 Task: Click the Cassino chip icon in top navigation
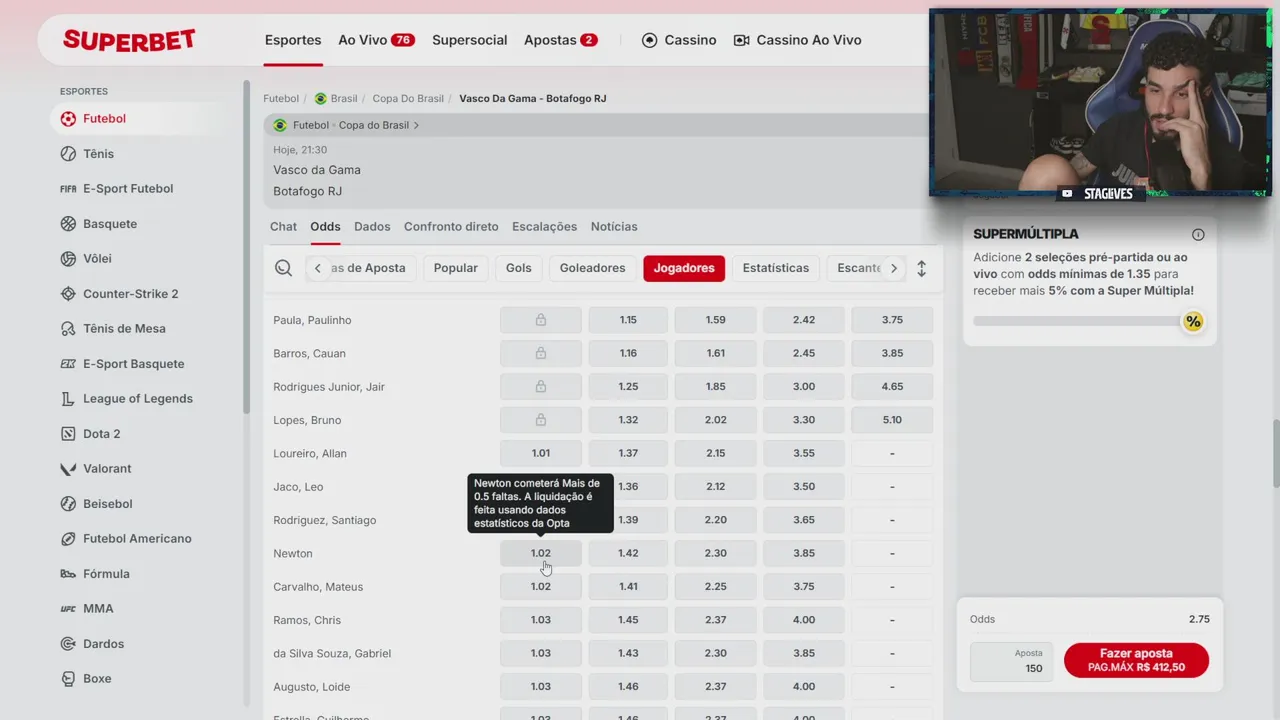(x=650, y=40)
